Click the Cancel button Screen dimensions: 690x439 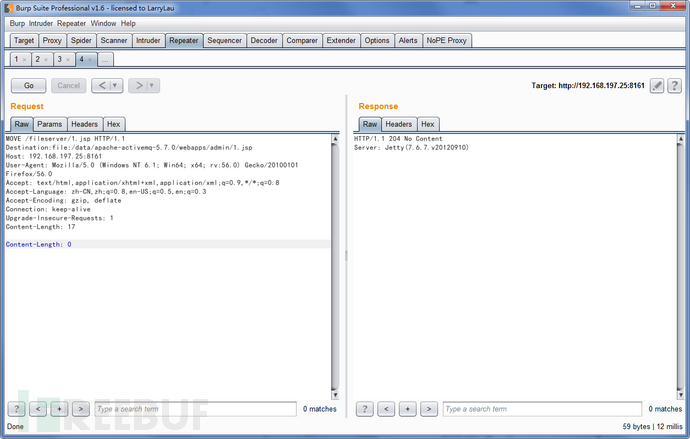(x=69, y=85)
